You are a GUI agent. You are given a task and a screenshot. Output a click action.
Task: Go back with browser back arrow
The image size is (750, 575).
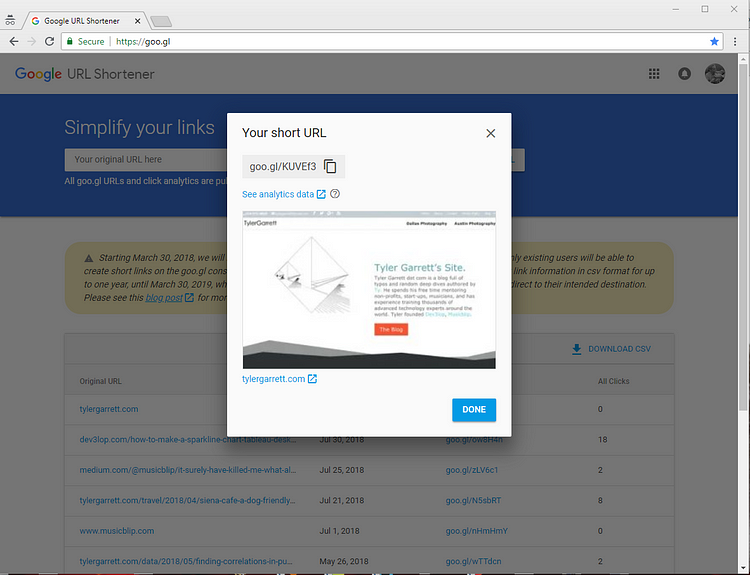tap(14, 42)
